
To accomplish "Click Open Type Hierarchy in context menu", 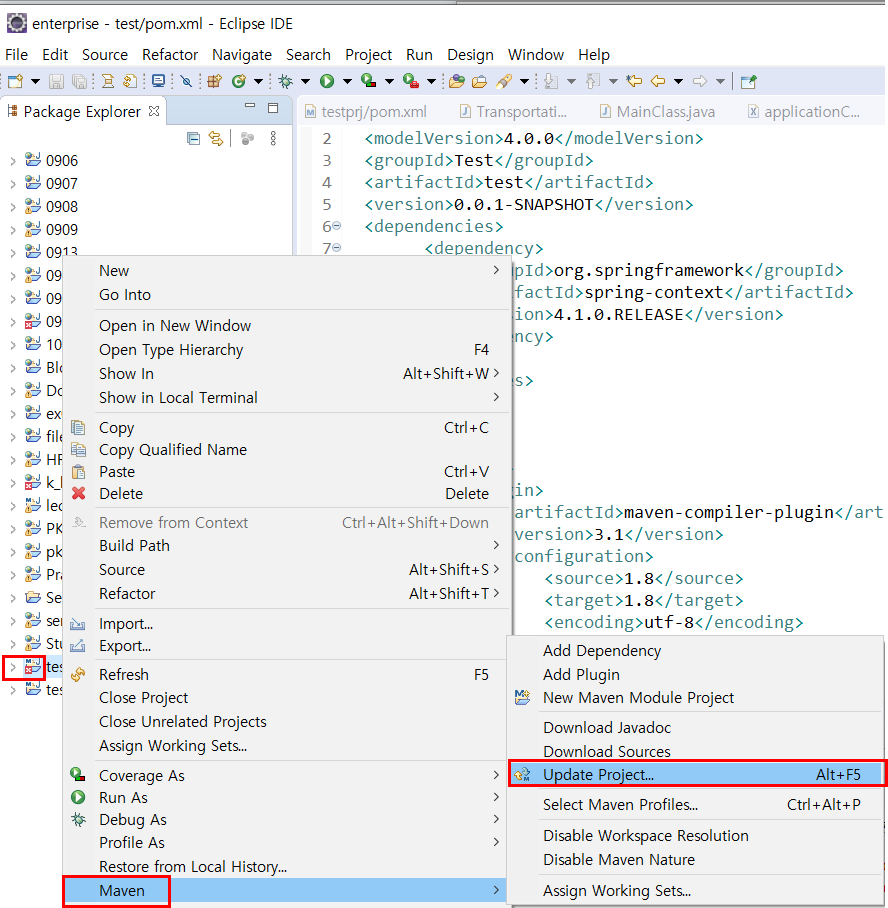I will (x=287, y=350).
